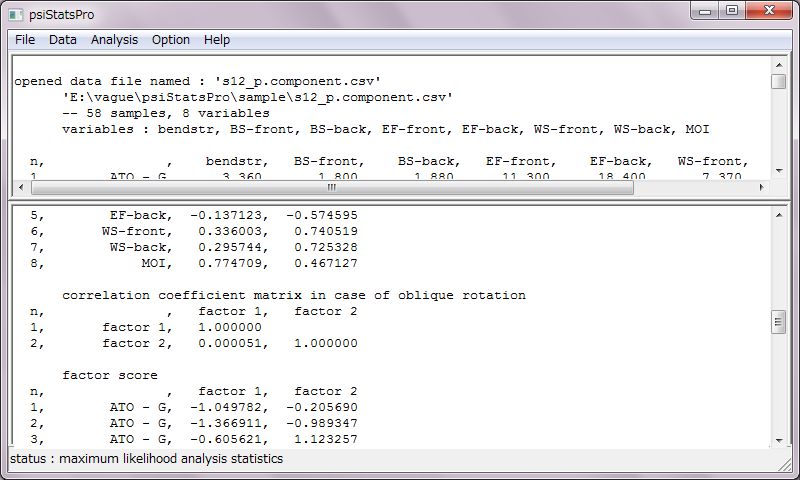Click the value 0.740519
The image size is (800, 480).
coord(326,232)
